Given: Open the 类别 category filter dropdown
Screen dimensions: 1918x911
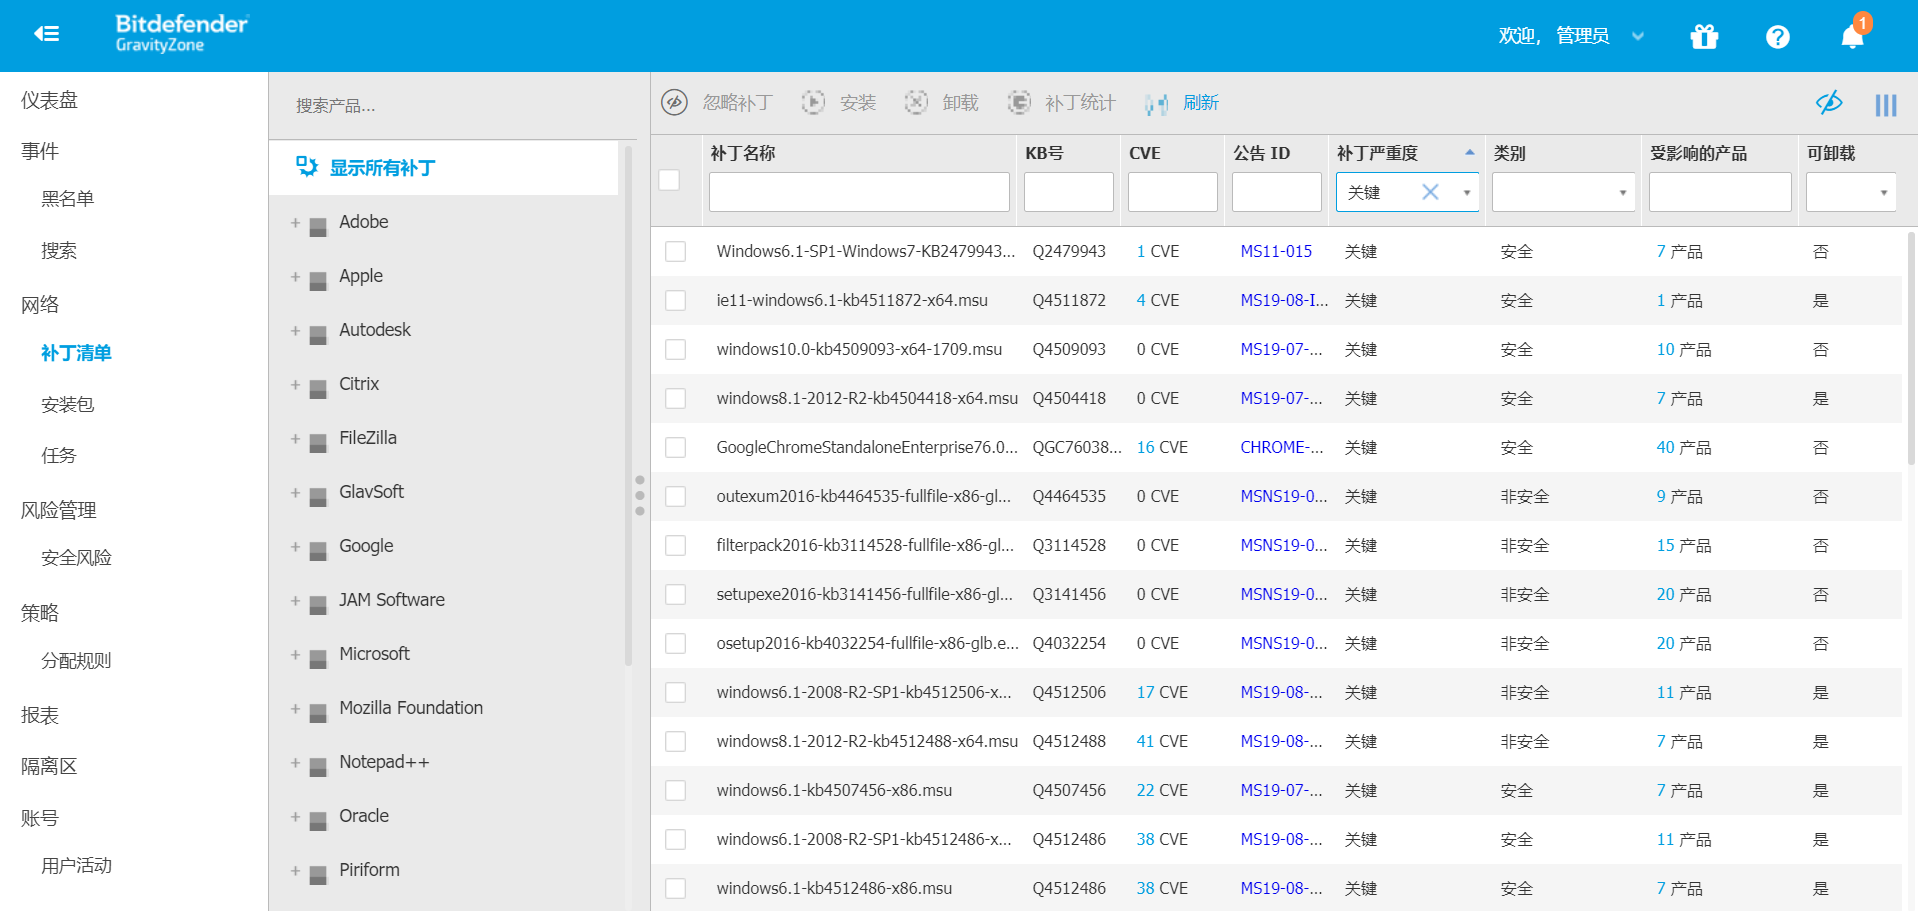Looking at the screenshot, I should [1622, 192].
